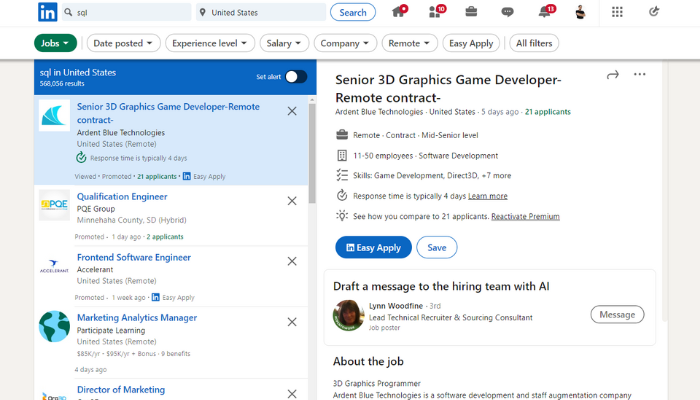
Task: Message Lynn Woodfine
Action: (x=617, y=315)
